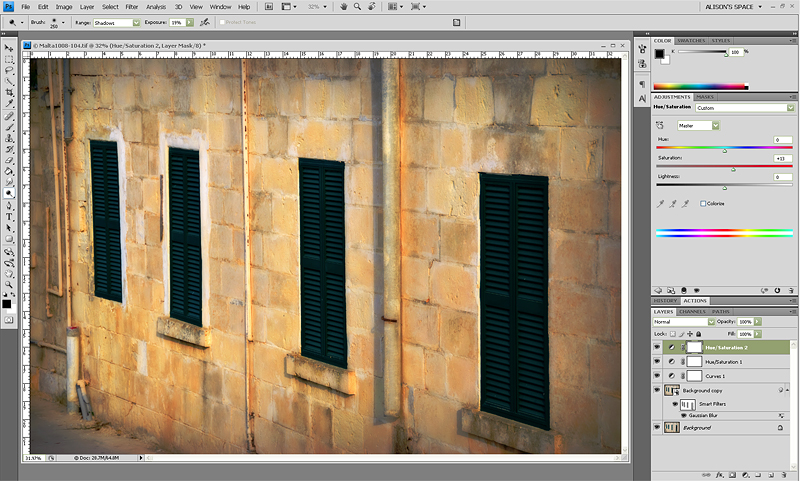Enable the airbrush icon in options bar
Viewport: 800px width, 481px height.
tap(204, 21)
